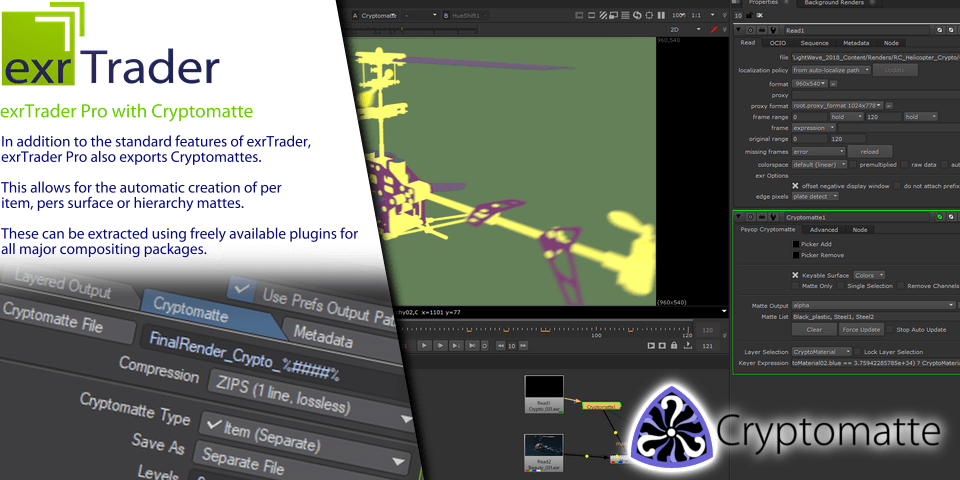Image resolution: width=960 pixels, height=480 pixels.
Task: Jump to the last frame on the timeline
Action: click(x=472, y=345)
